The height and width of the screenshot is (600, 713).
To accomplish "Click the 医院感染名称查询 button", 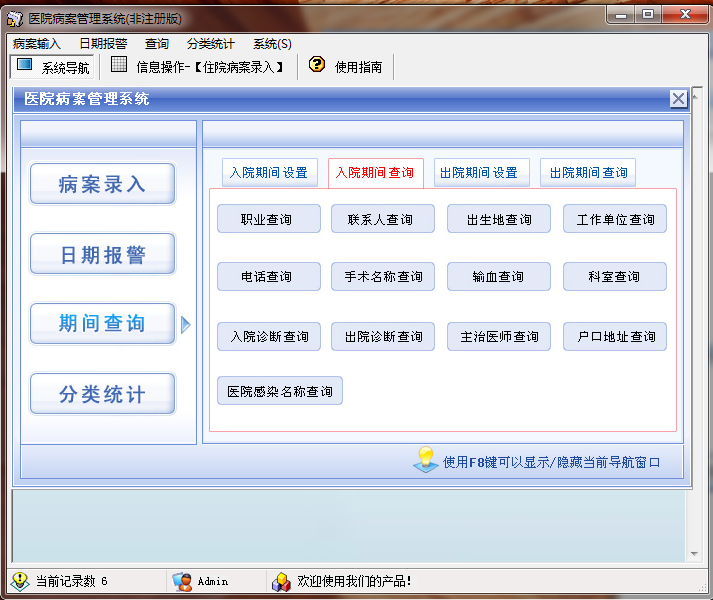I will pyautogui.click(x=280, y=391).
